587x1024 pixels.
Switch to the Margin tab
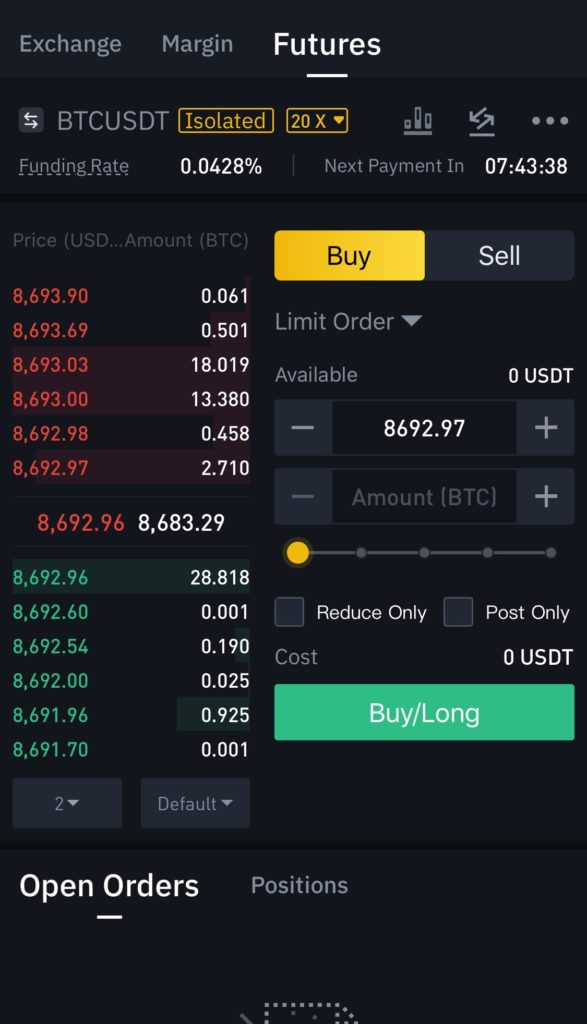[197, 44]
